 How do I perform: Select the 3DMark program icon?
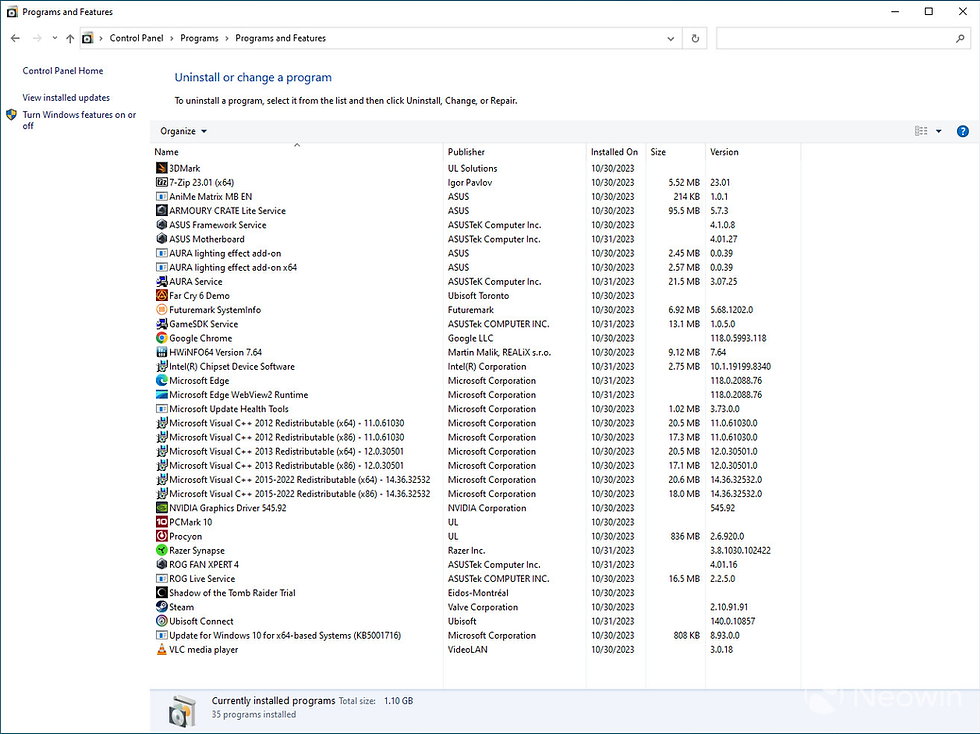161,168
